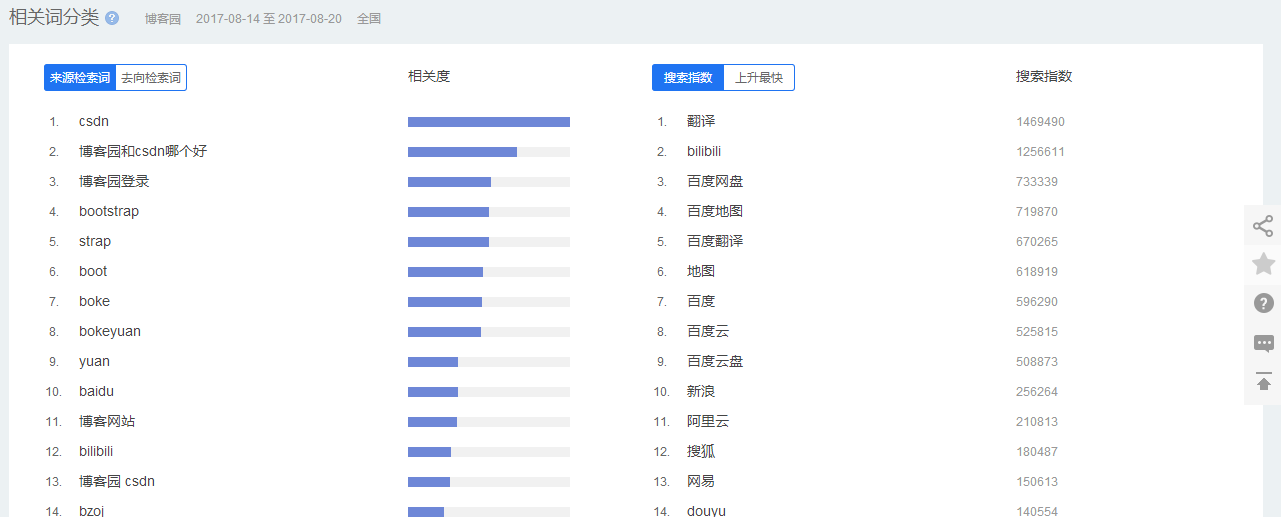Click the 搜索指数 column header on right

(x=1044, y=76)
